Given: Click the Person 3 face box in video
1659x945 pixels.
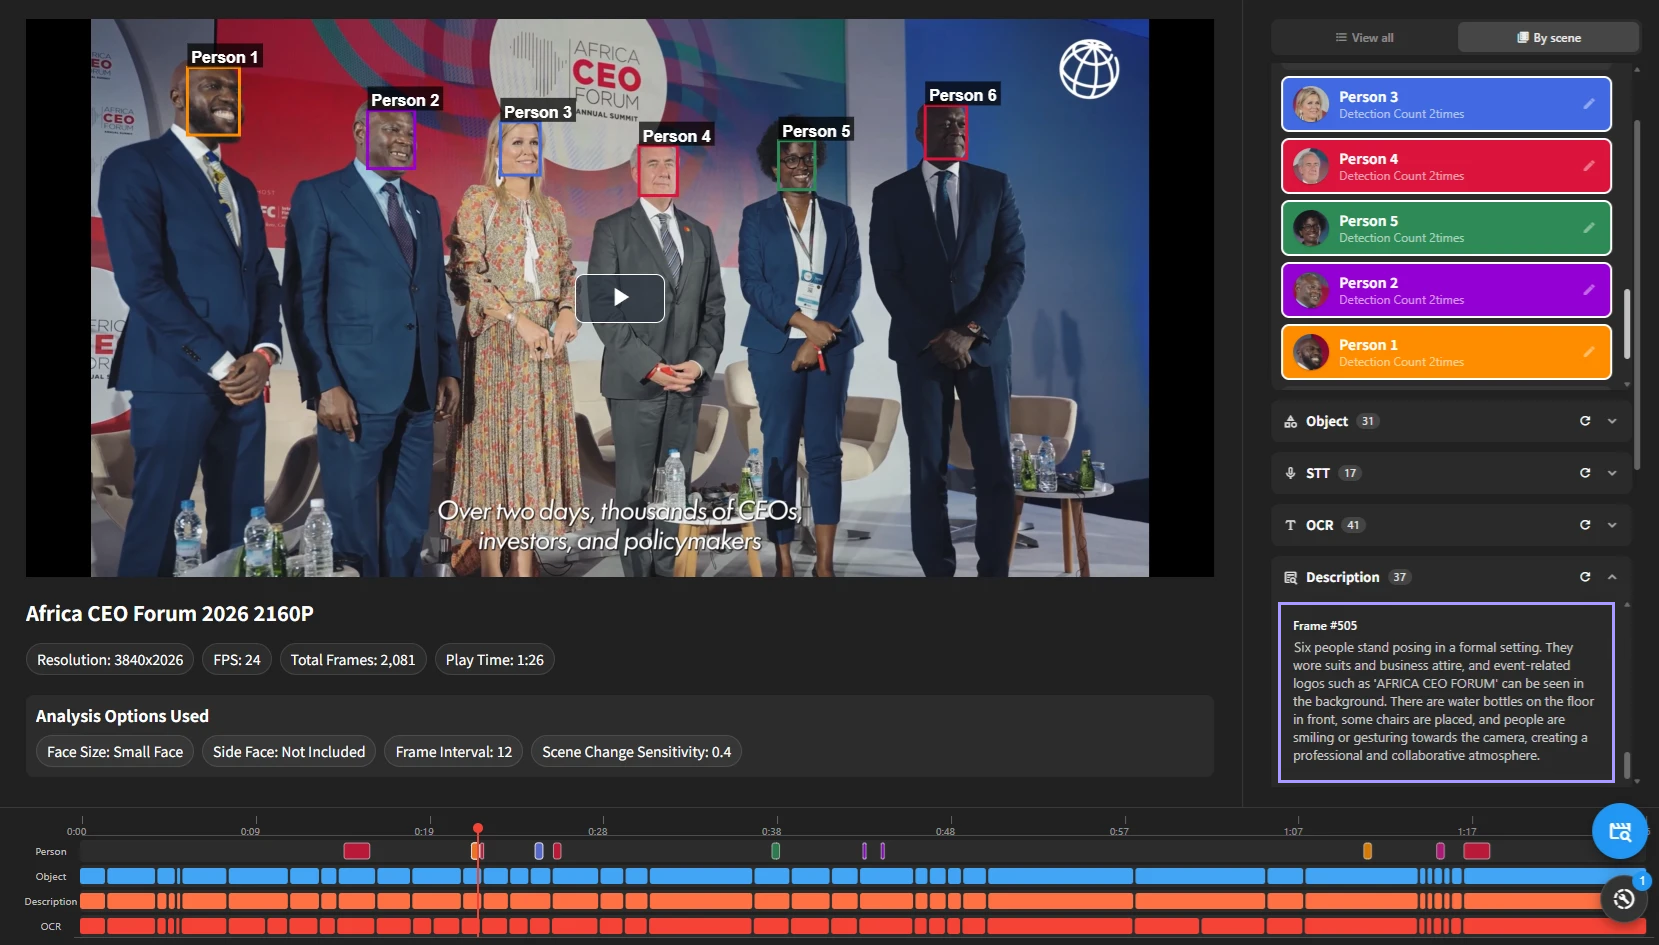Looking at the screenshot, I should click(x=520, y=149).
